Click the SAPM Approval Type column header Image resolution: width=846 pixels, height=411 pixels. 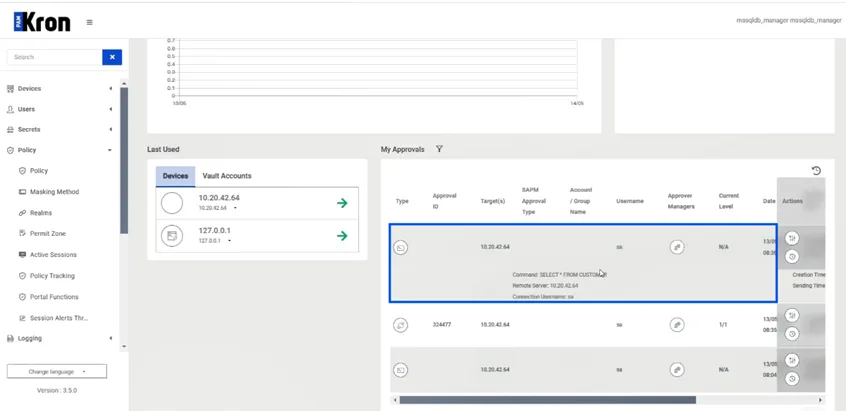tap(534, 201)
